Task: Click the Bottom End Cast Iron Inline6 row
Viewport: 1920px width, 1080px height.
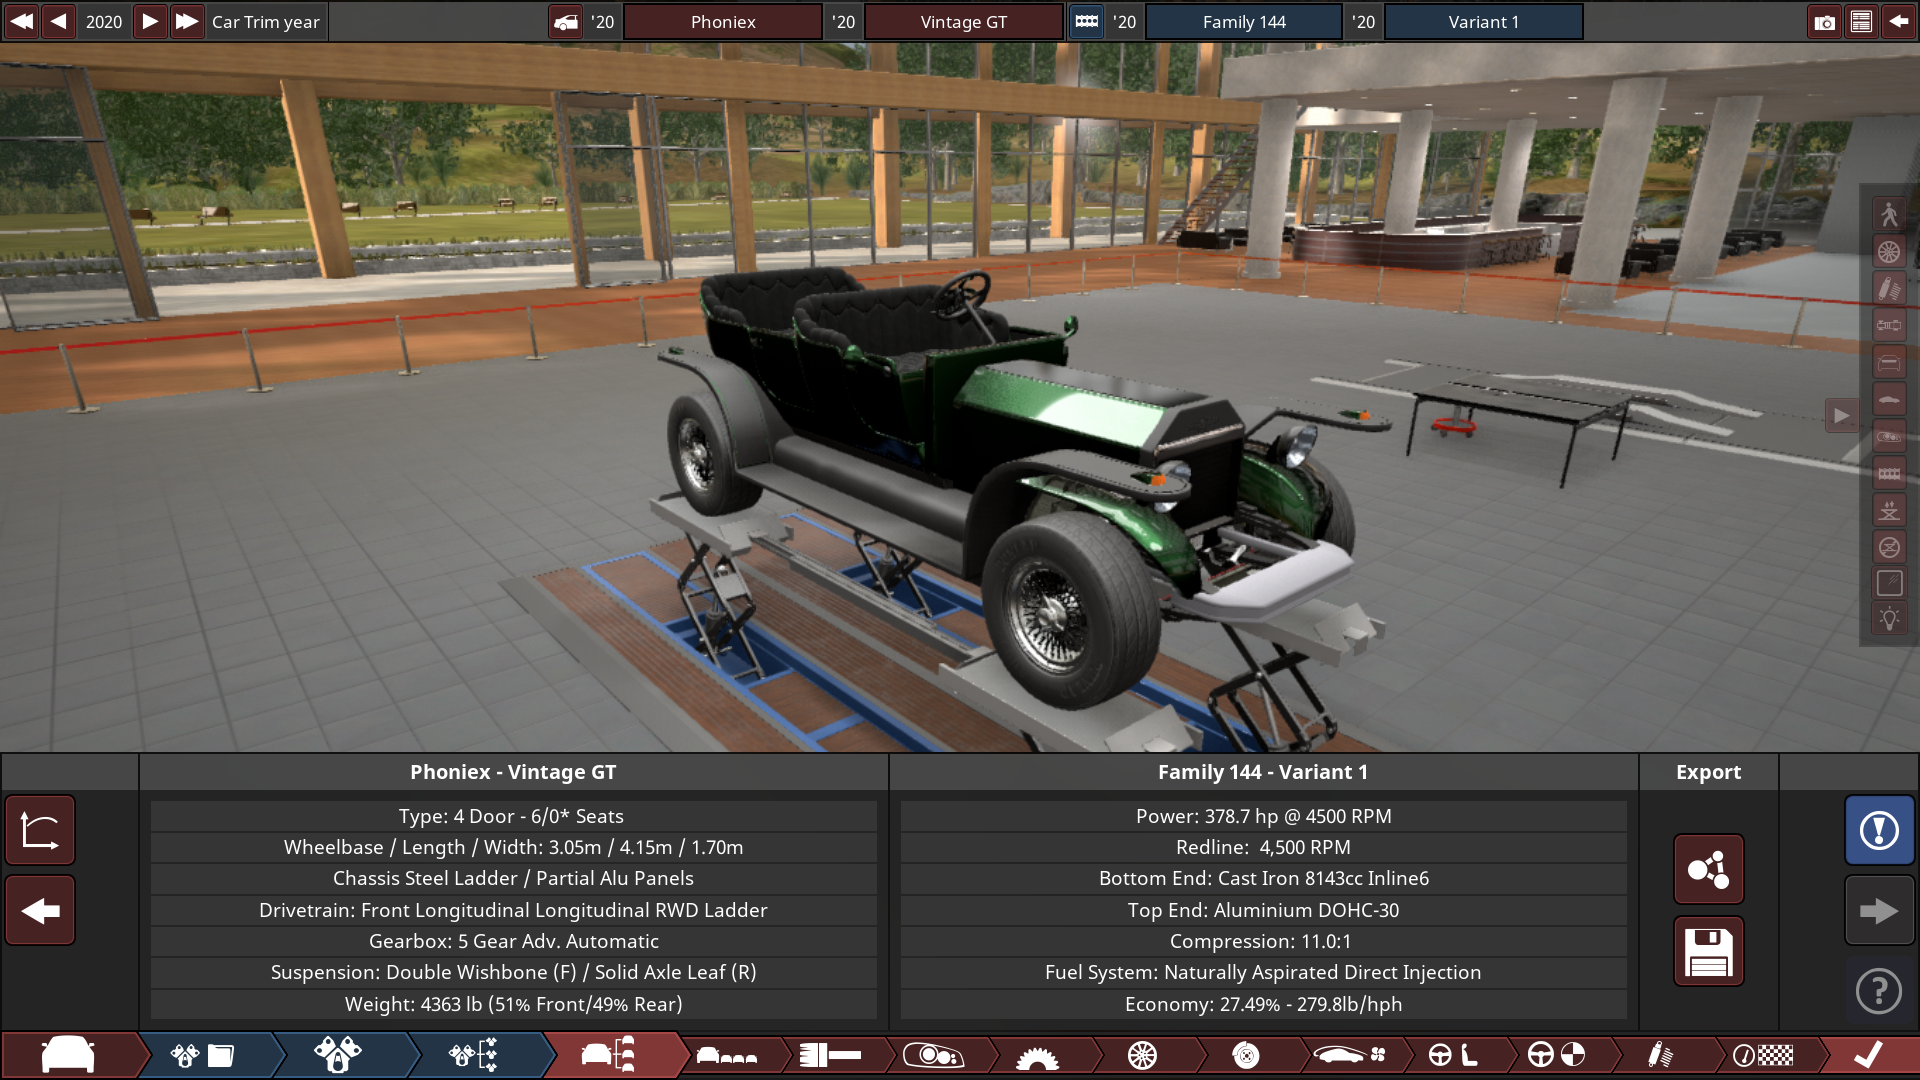Action: 1263,878
